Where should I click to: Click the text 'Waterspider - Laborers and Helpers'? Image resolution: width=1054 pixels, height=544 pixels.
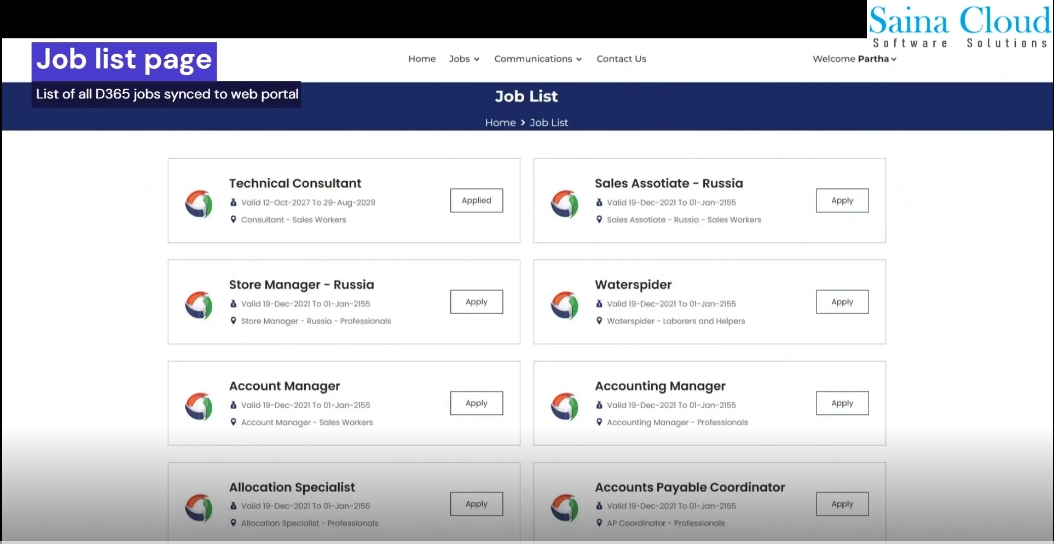[676, 321]
